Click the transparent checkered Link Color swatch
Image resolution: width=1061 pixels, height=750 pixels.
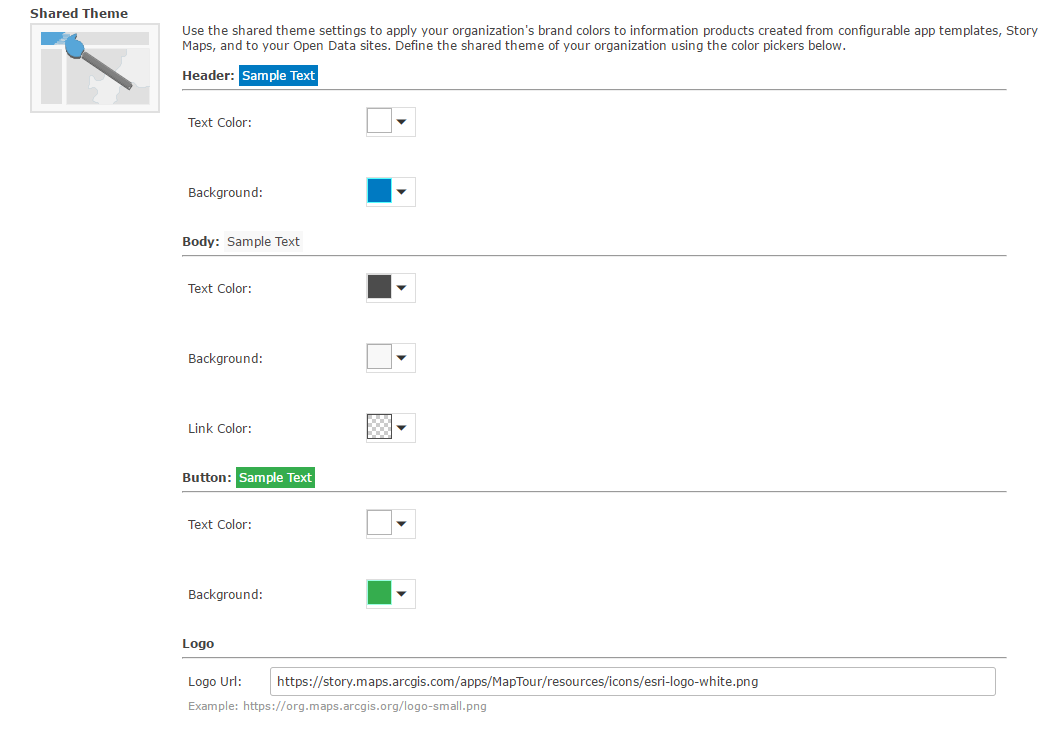(x=379, y=428)
